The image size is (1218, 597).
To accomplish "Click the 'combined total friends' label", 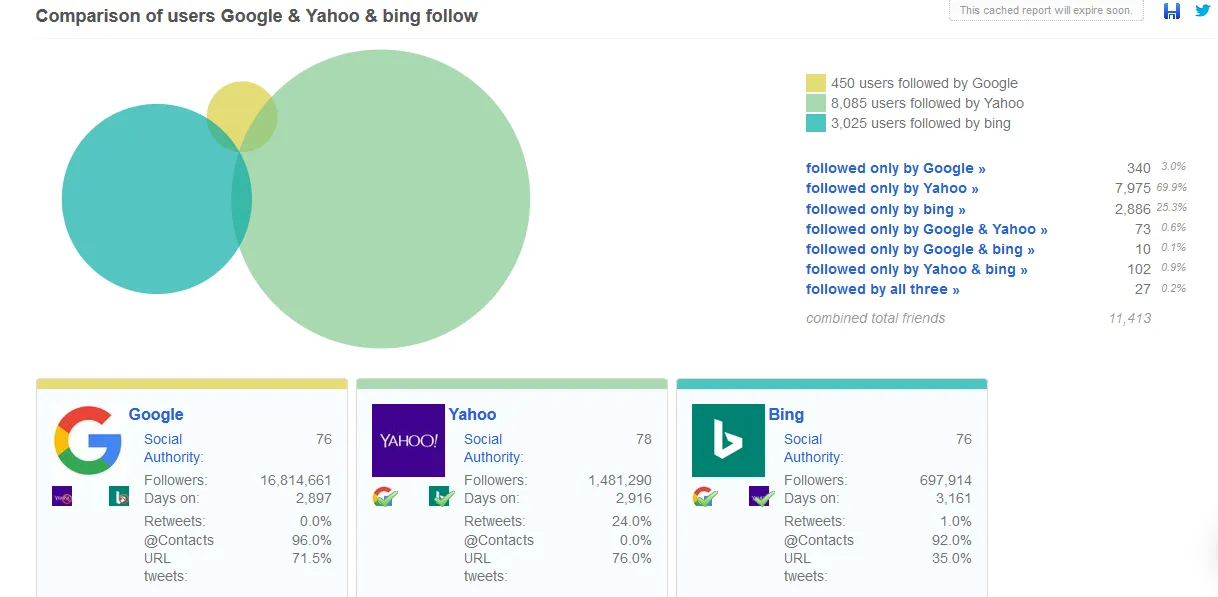I will [875, 318].
